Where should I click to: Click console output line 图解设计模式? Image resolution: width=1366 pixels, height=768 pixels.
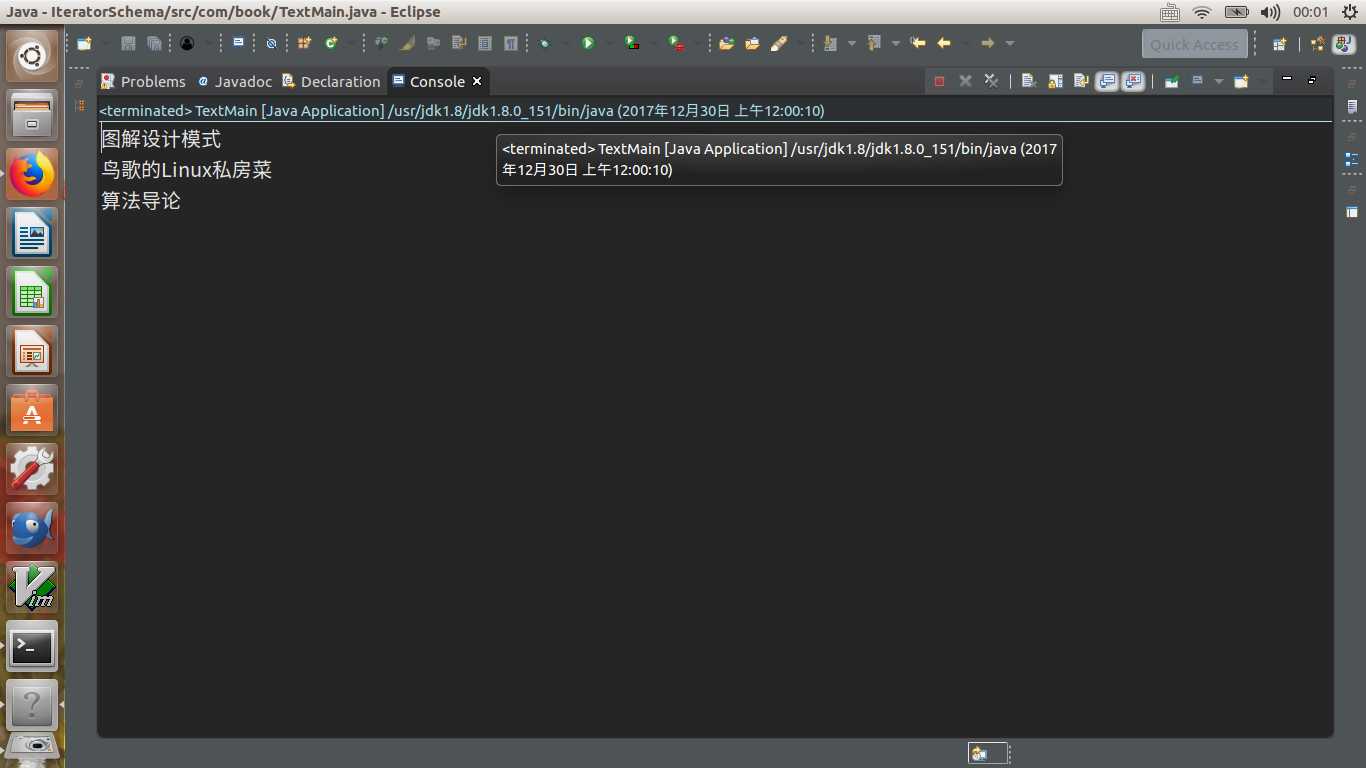pos(161,139)
